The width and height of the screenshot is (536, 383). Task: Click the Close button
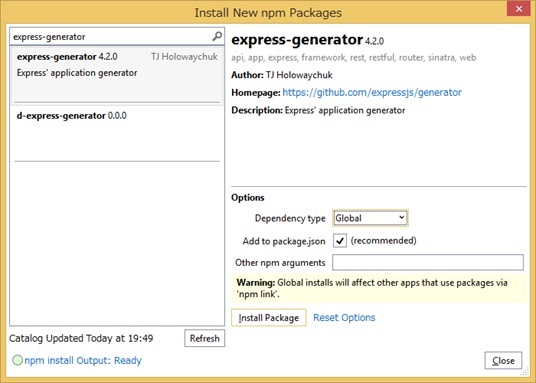[x=503, y=360]
